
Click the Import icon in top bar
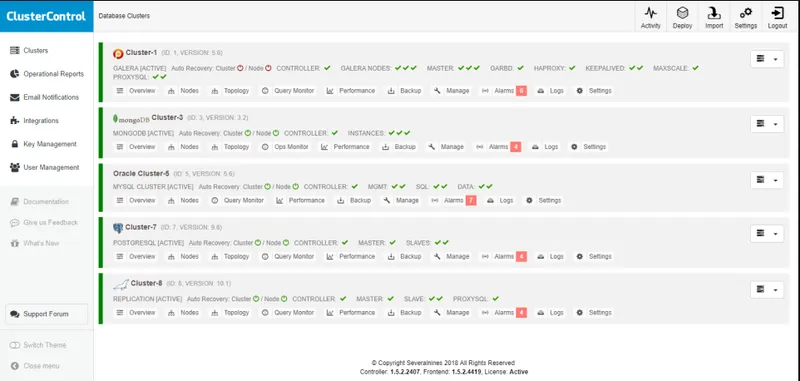[714, 18]
